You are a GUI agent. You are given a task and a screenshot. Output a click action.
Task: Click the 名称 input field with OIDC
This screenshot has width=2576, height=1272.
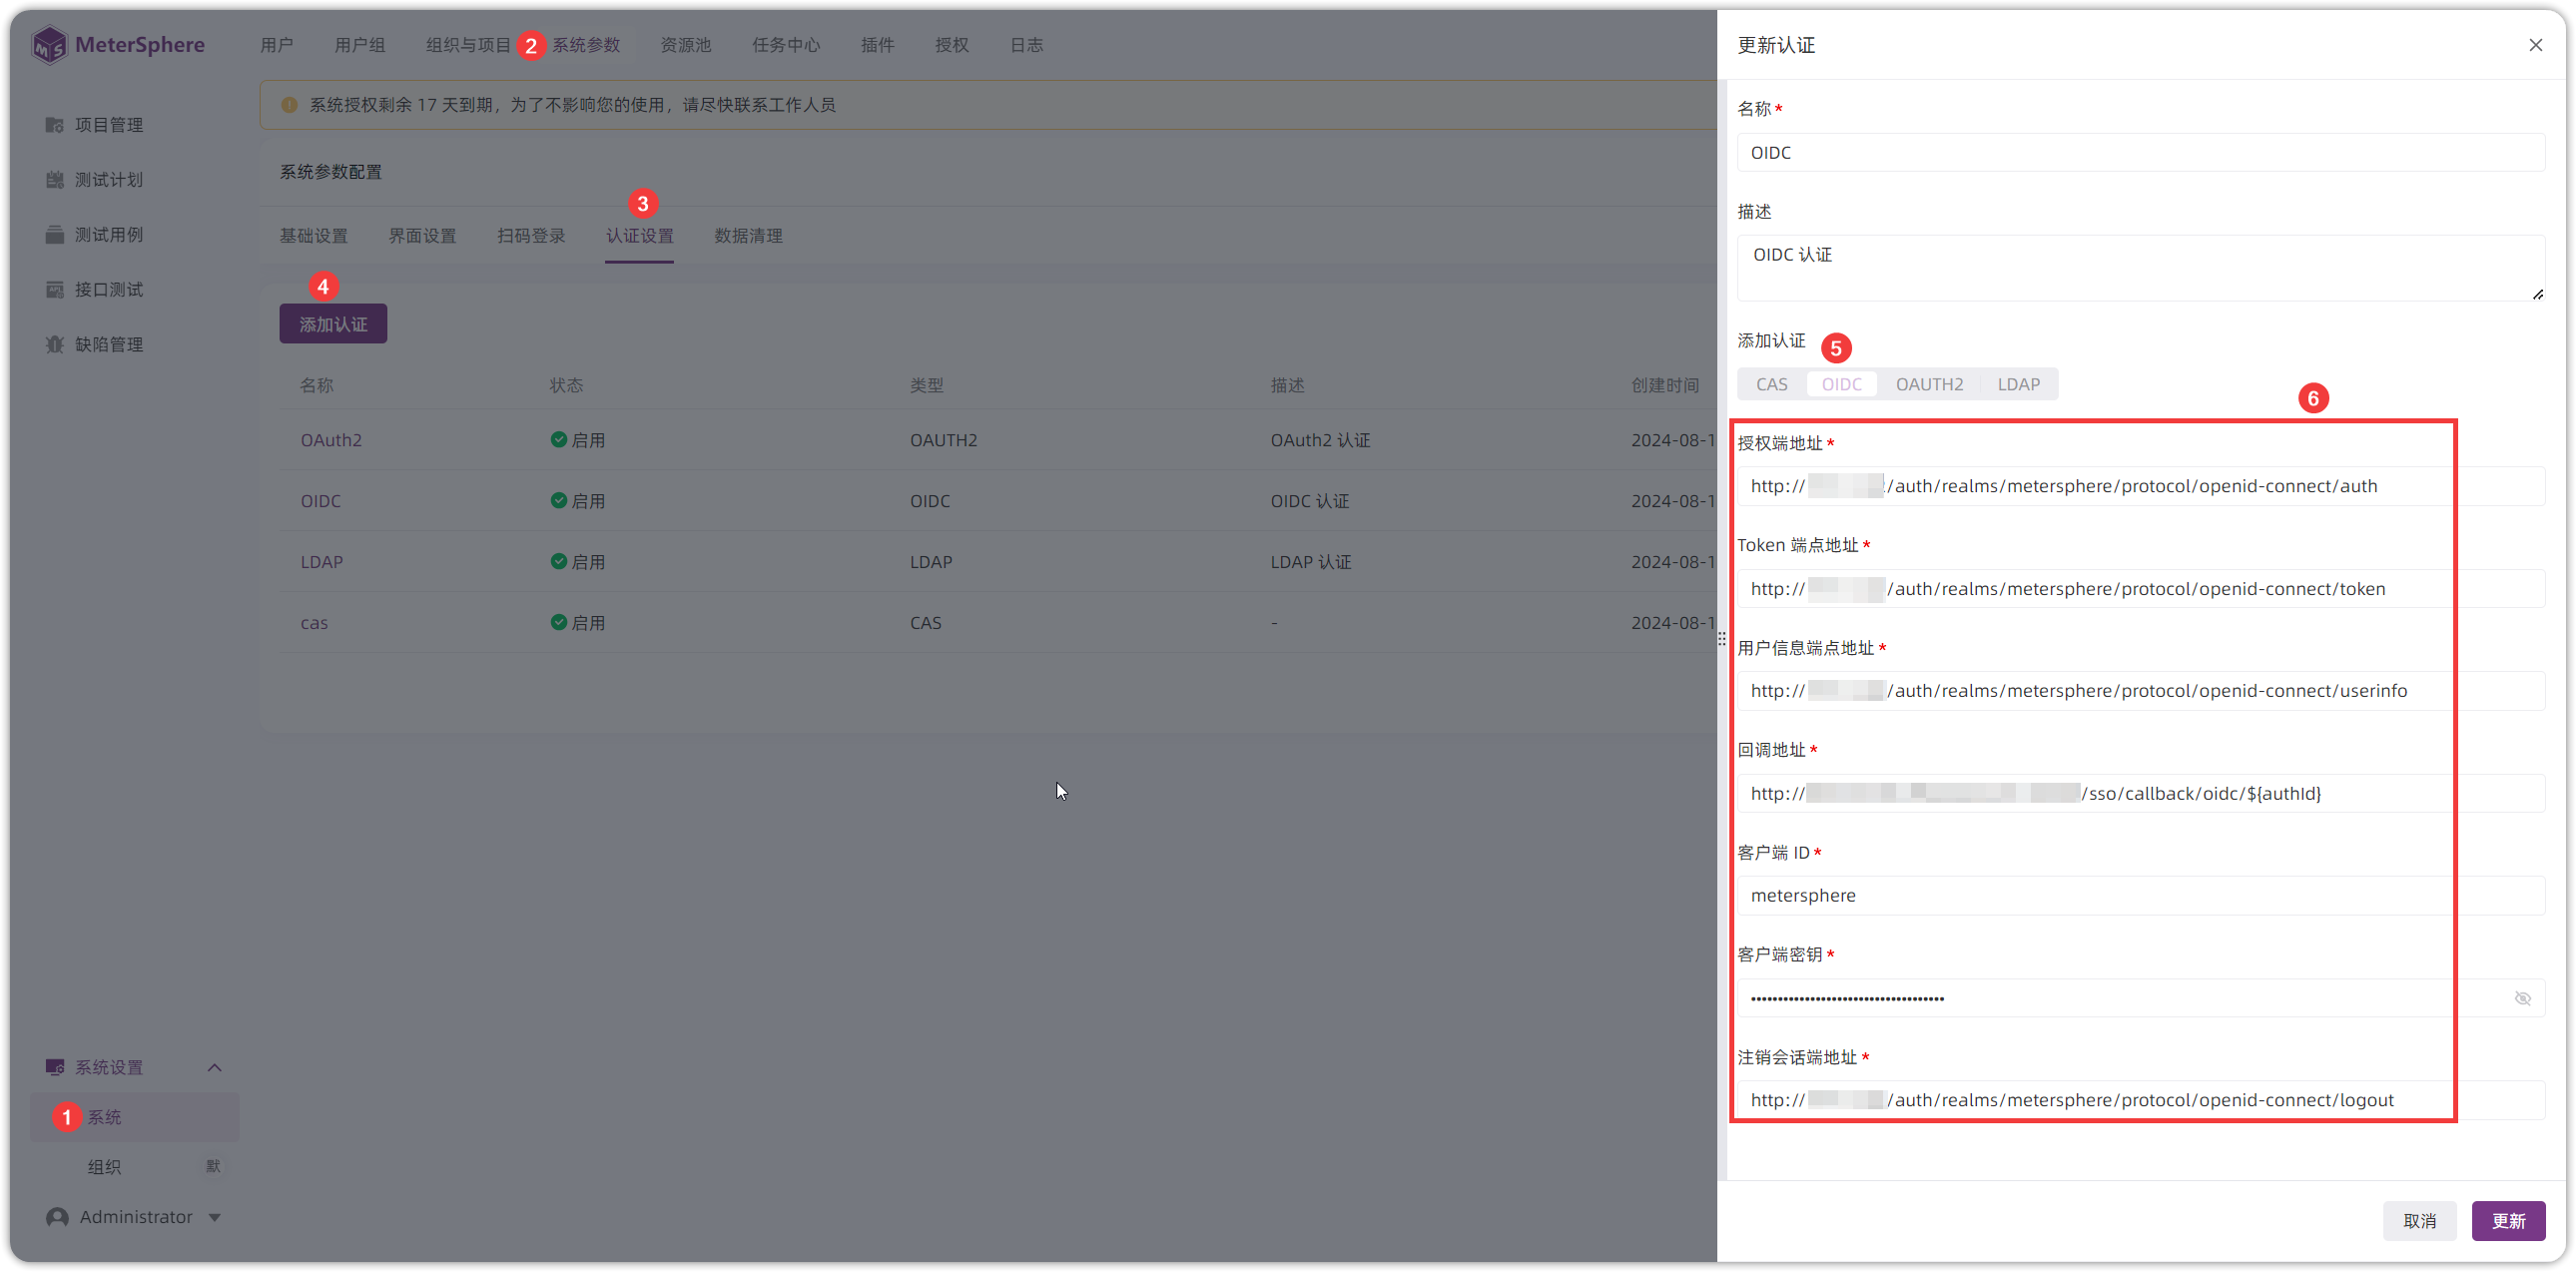2140,152
